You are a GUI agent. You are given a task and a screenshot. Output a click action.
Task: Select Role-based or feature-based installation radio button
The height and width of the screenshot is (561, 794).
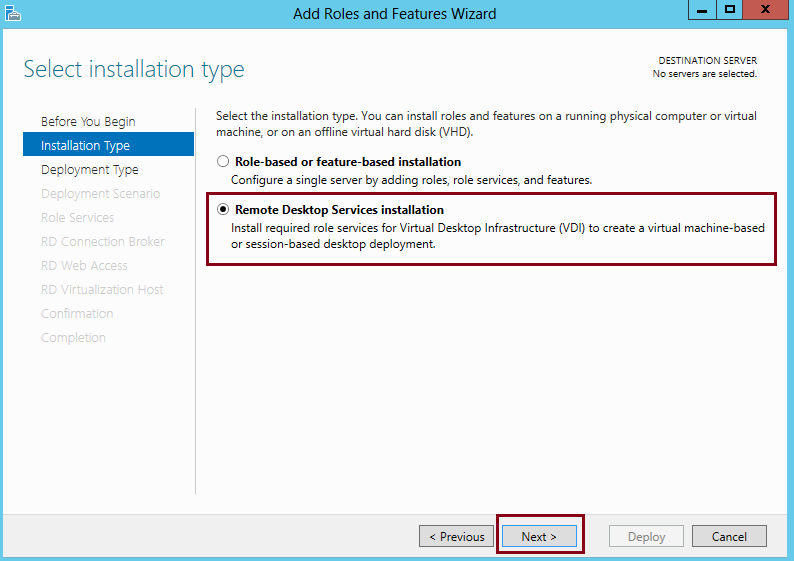coord(223,162)
